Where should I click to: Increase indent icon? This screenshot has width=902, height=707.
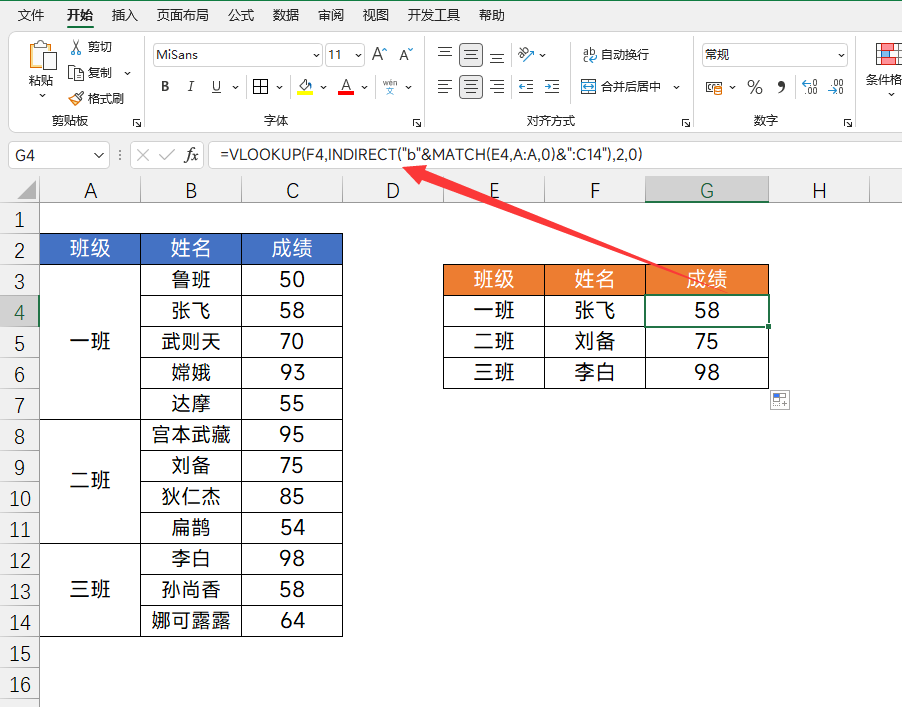[552, 87]
